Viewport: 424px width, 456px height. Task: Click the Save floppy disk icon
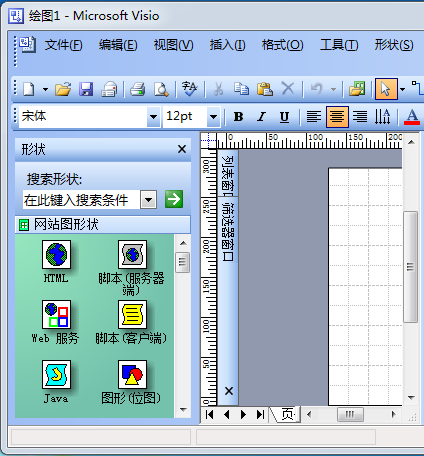(86, 89)
